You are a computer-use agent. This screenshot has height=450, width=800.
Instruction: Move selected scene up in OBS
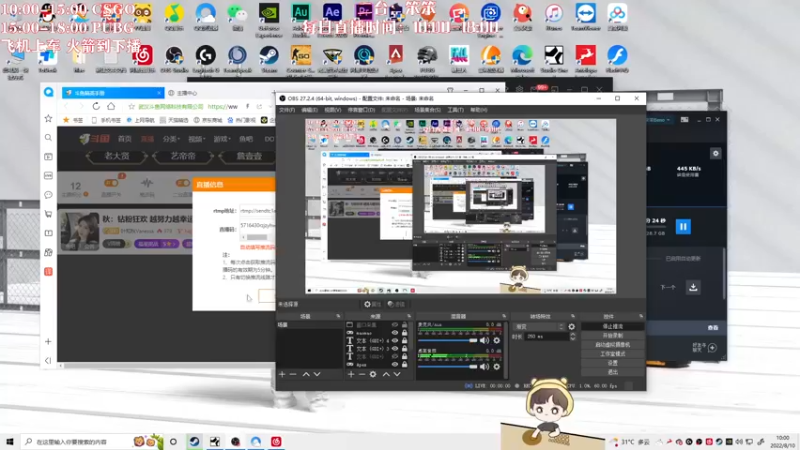(306, 374)
